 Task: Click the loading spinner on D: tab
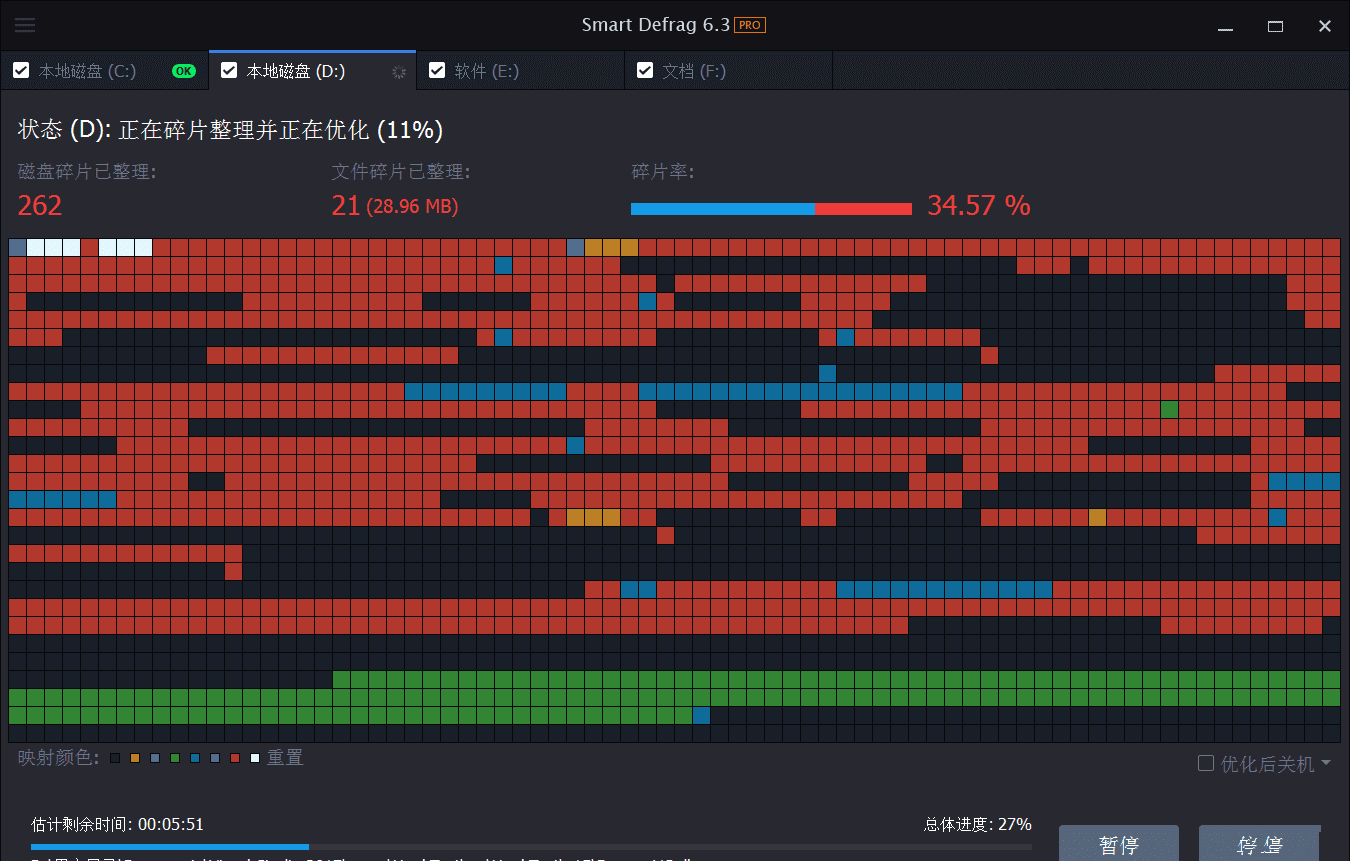tap(399, 72)
